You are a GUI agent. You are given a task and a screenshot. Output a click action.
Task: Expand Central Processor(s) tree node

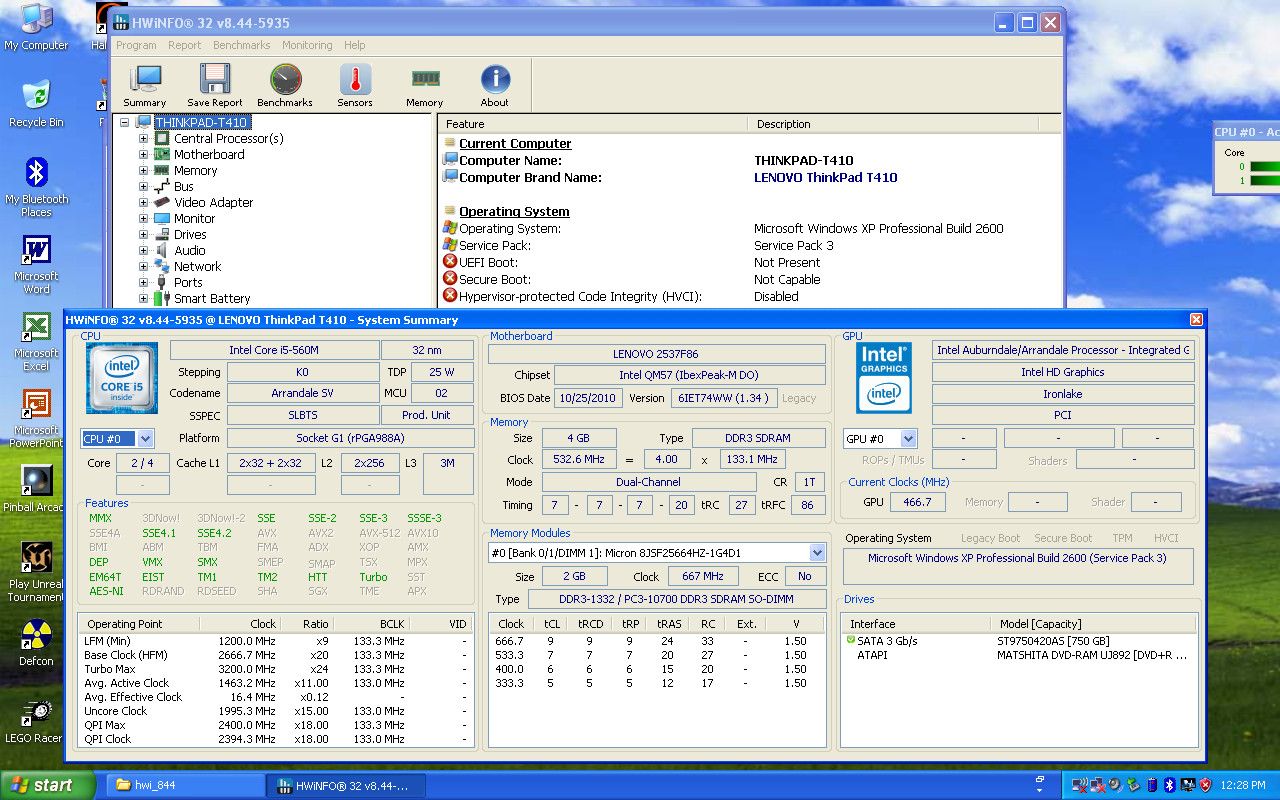[143, 139]
